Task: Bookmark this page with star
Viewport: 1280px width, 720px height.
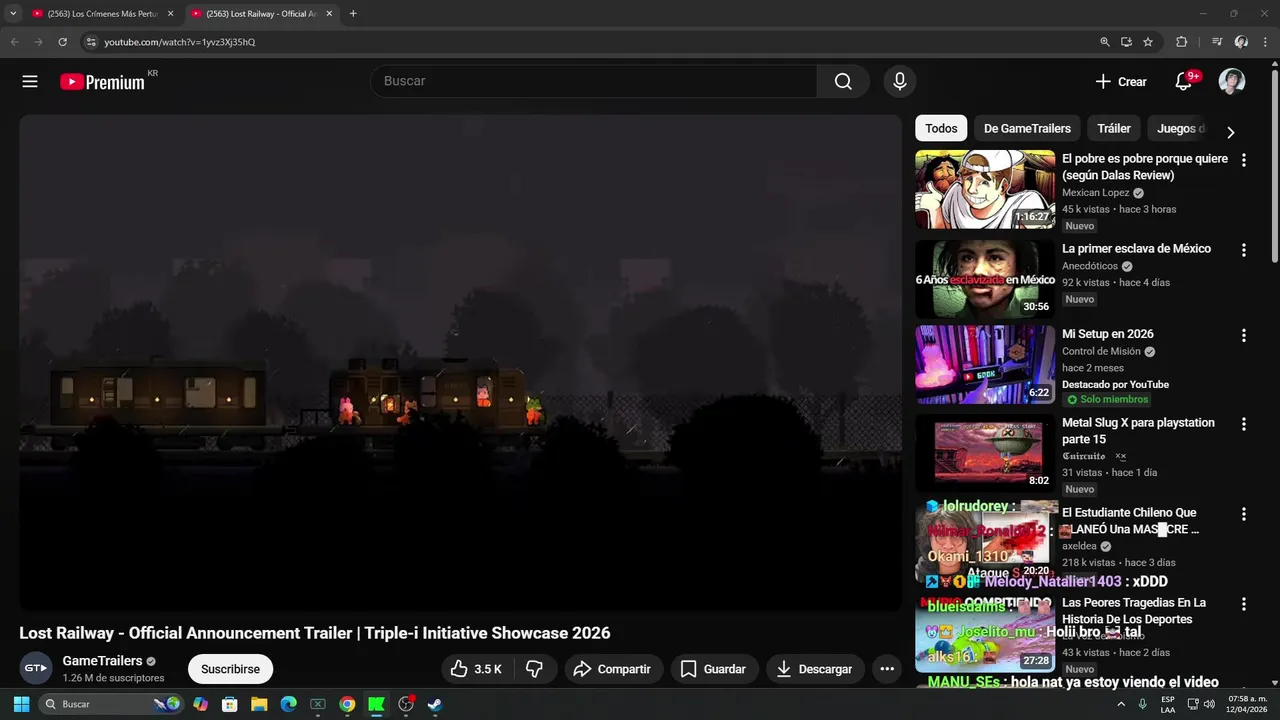Action: (1148, 42)
